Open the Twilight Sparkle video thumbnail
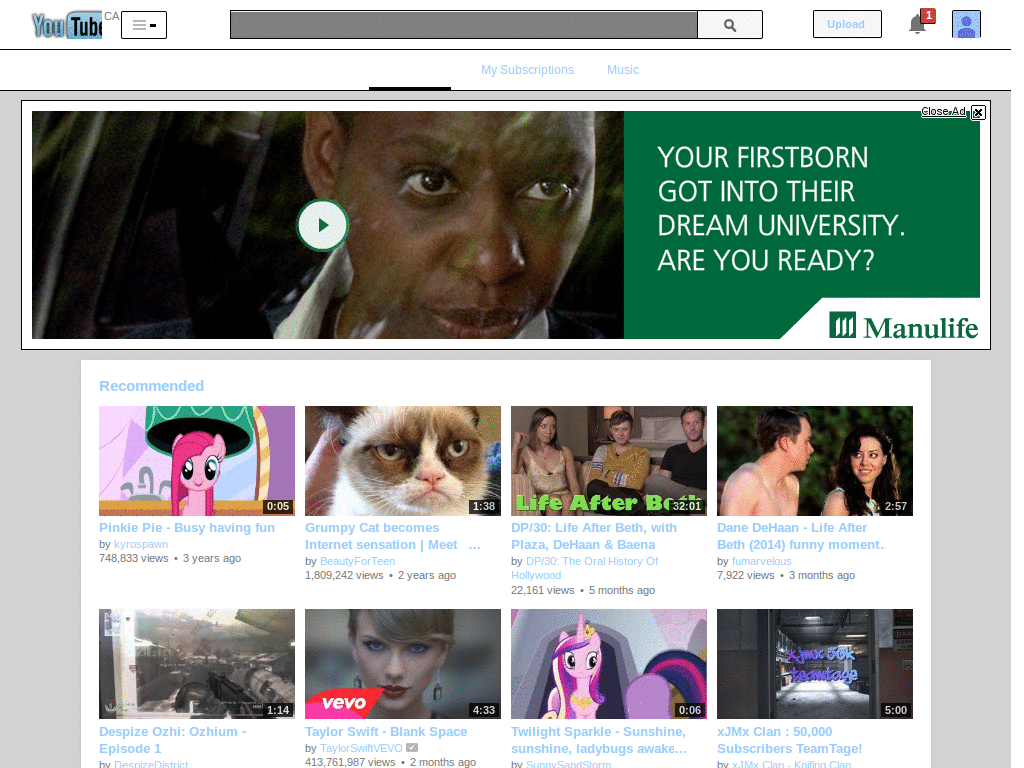The width and height of the screenshot is (1024, 768). pyautogui.click(x=609, y=664)
